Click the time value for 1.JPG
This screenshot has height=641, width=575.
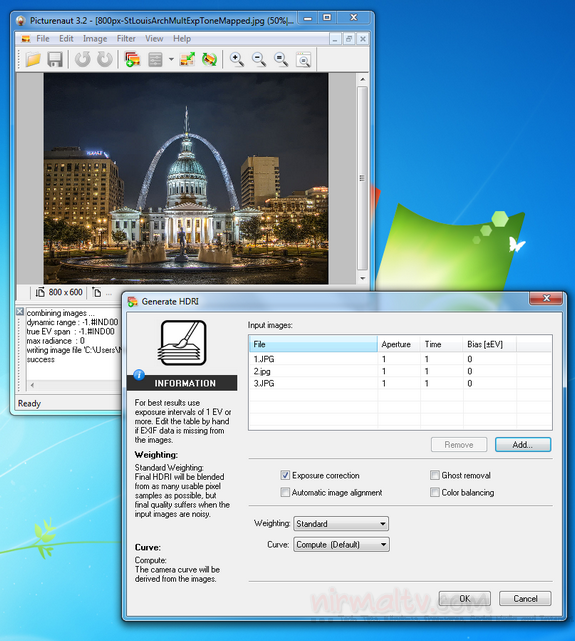[427, 359]
